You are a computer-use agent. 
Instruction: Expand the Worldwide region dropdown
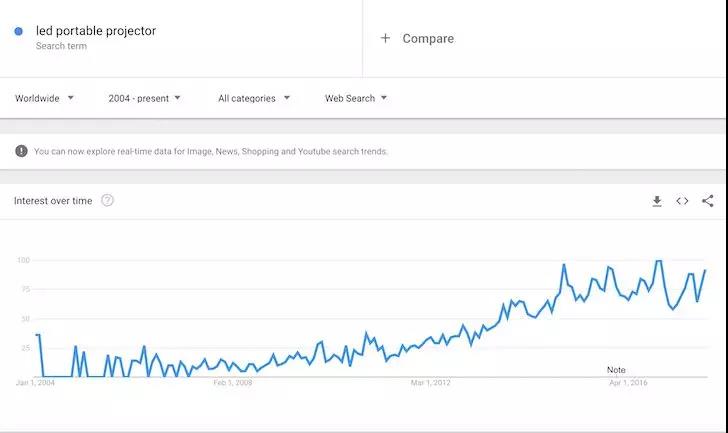pyautogui.click(x=44, y=98)
